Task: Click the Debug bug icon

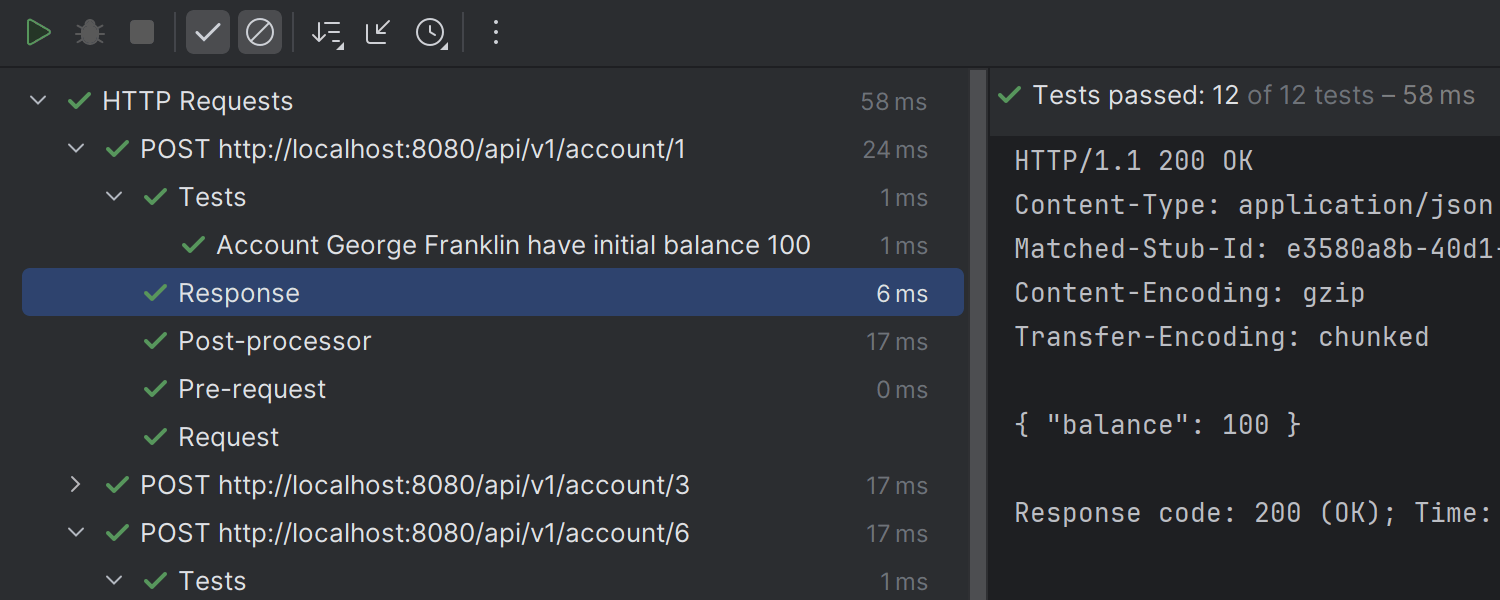Action: [90, 33]
